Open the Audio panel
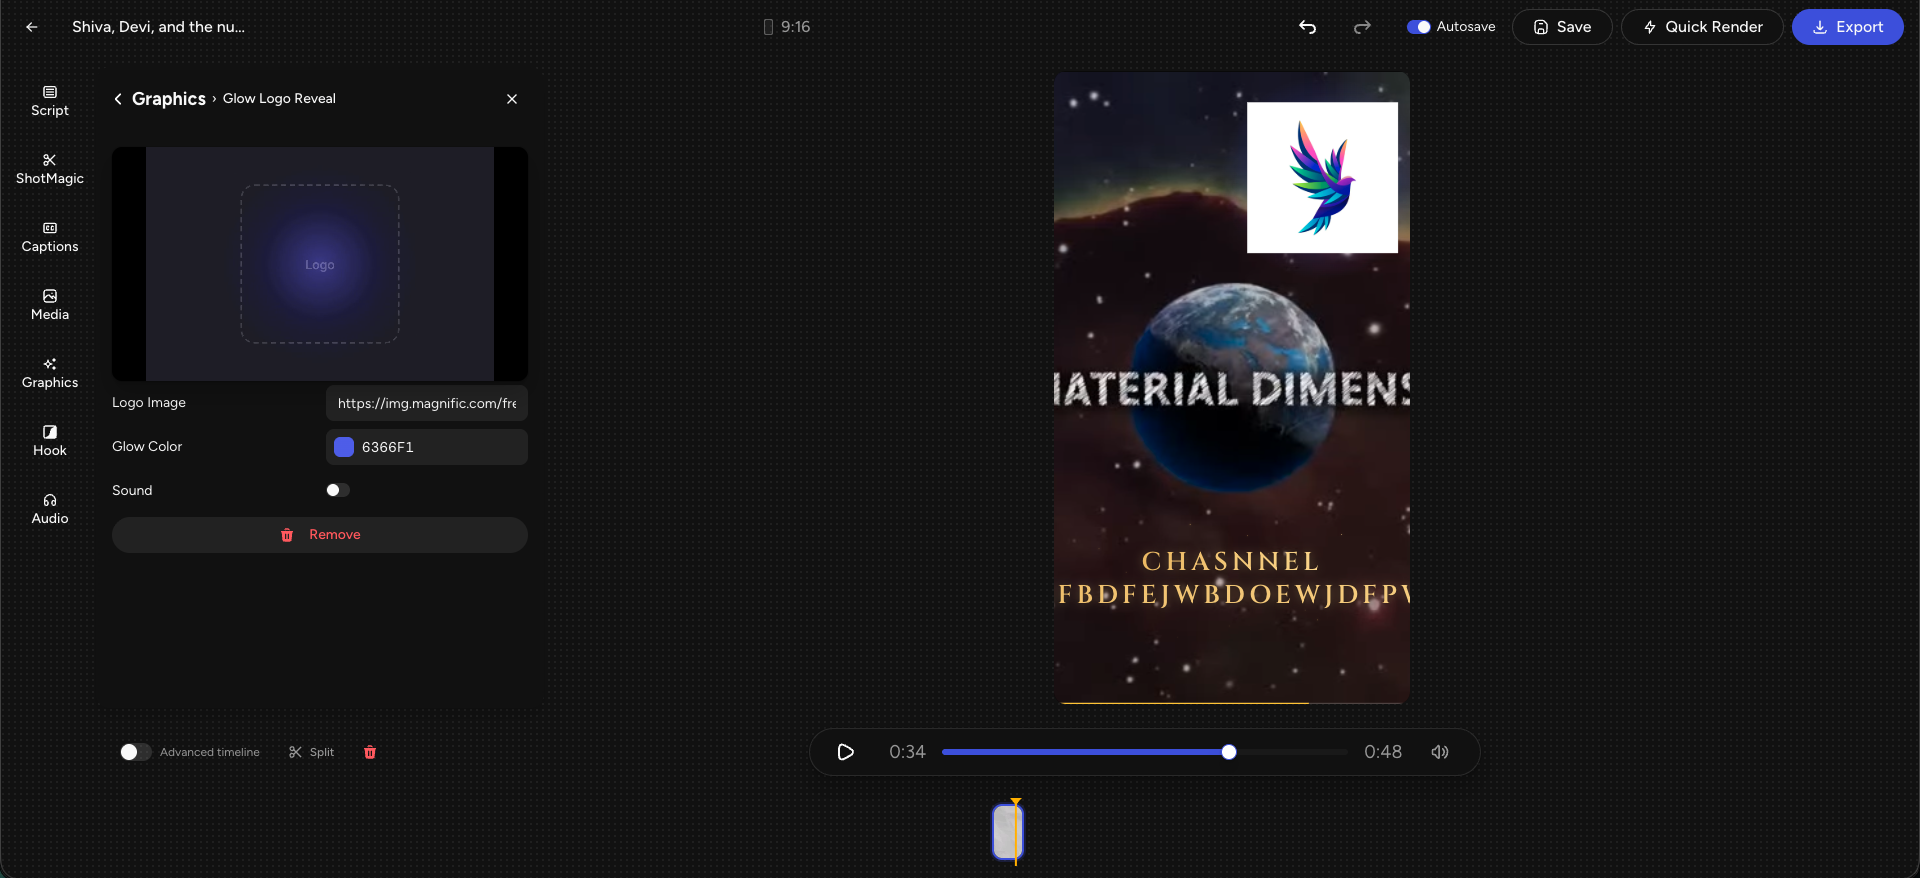The height and width of the screenshot is (878, 1920). click(50, 509)
